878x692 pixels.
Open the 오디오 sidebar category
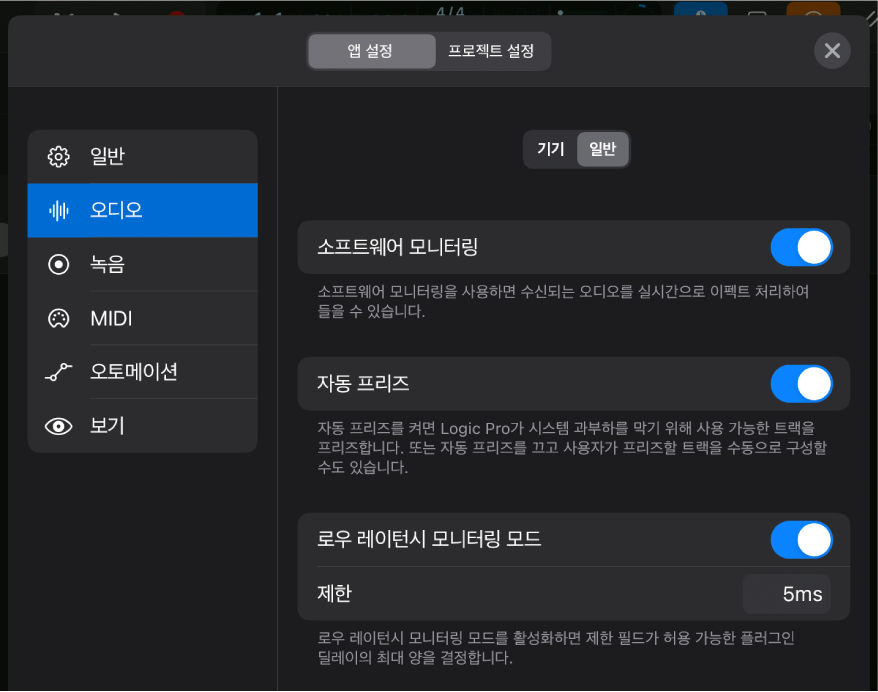click(x=143, y=211)
